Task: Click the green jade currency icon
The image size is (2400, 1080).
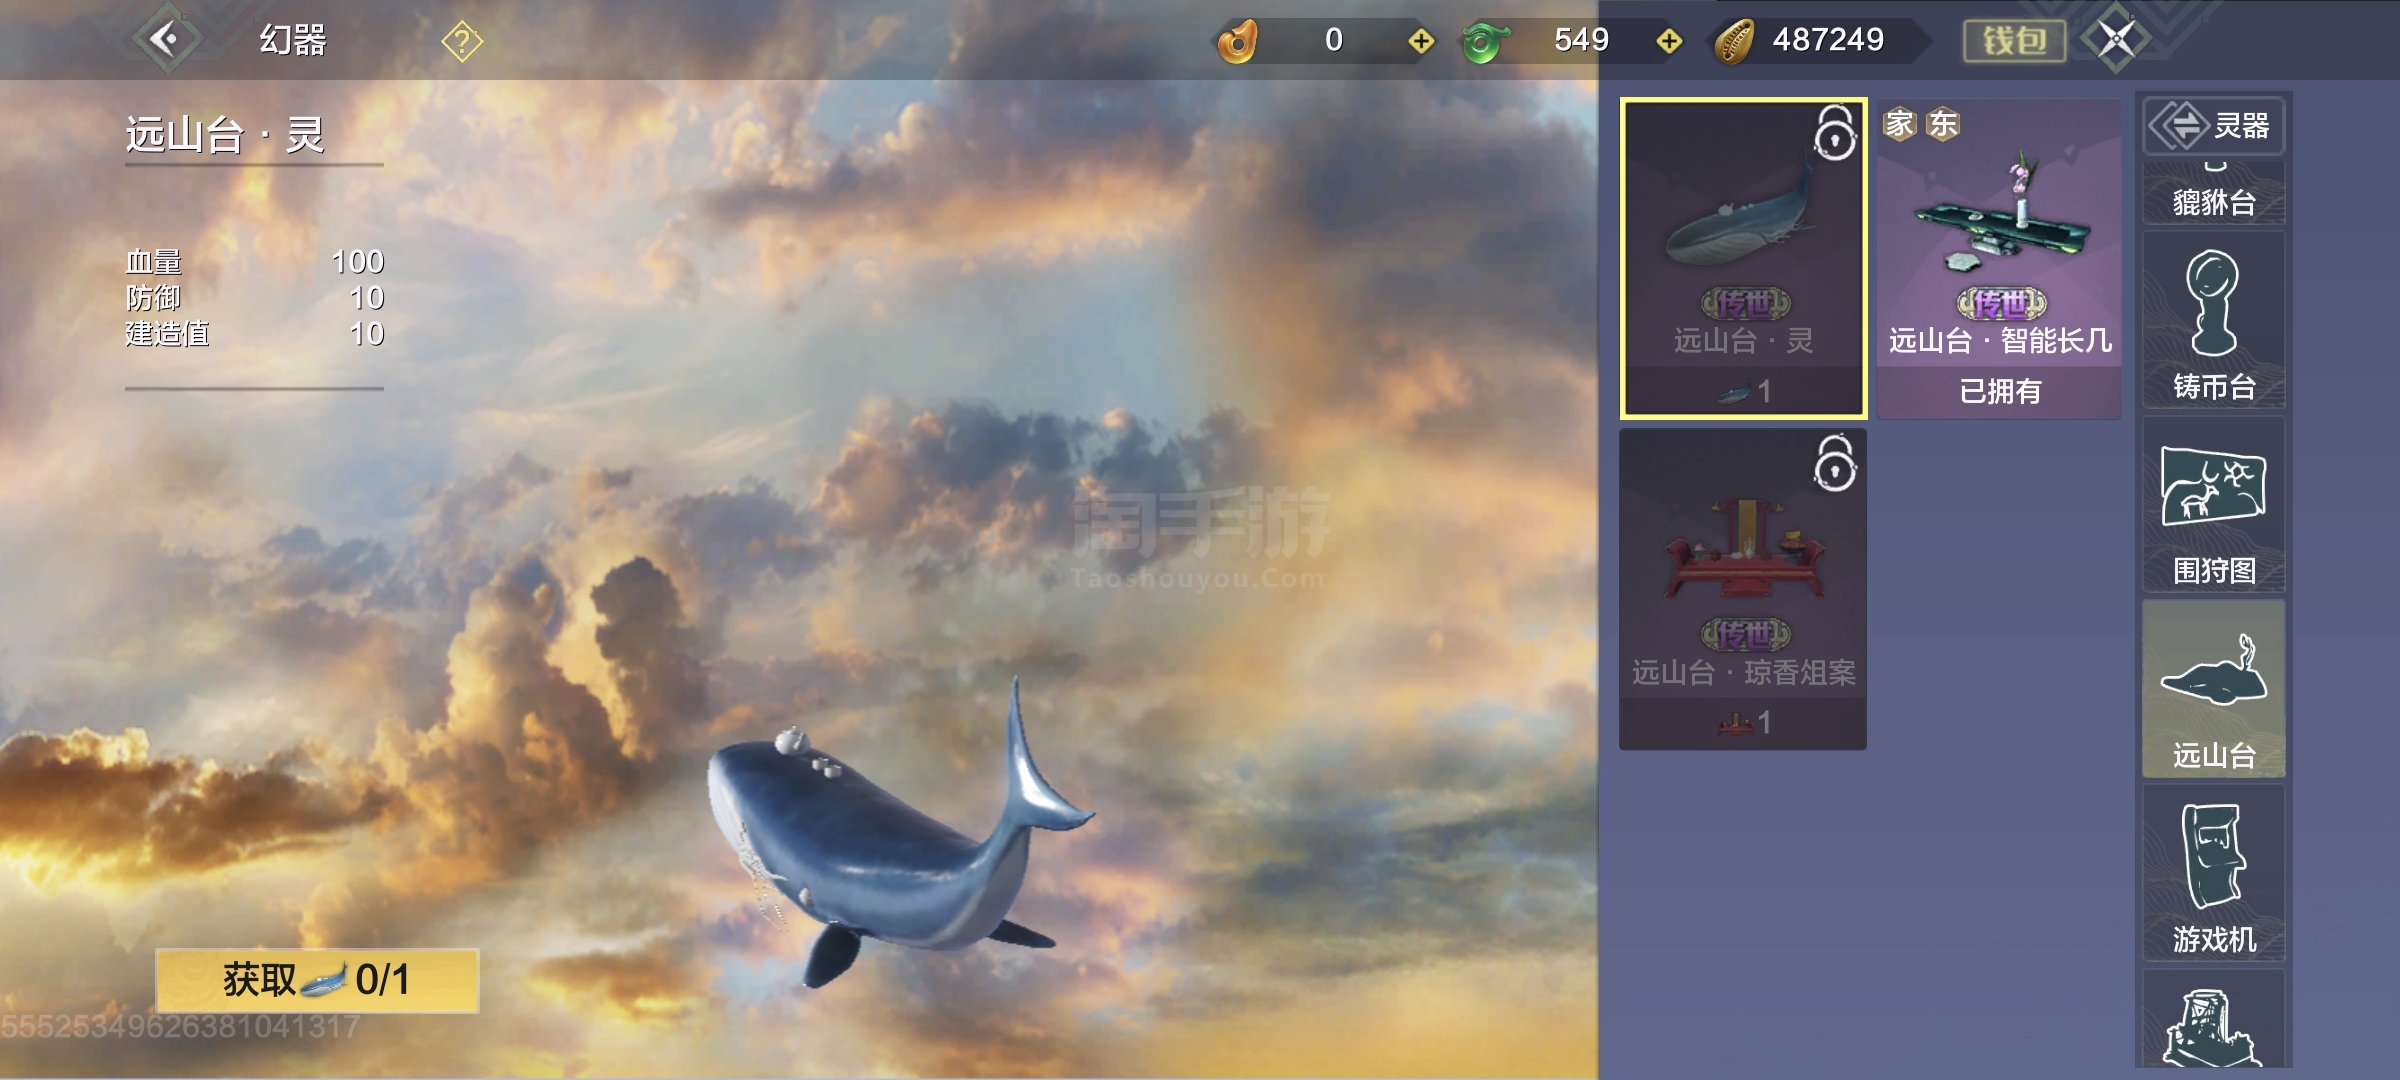Action: pos(1486,42)
